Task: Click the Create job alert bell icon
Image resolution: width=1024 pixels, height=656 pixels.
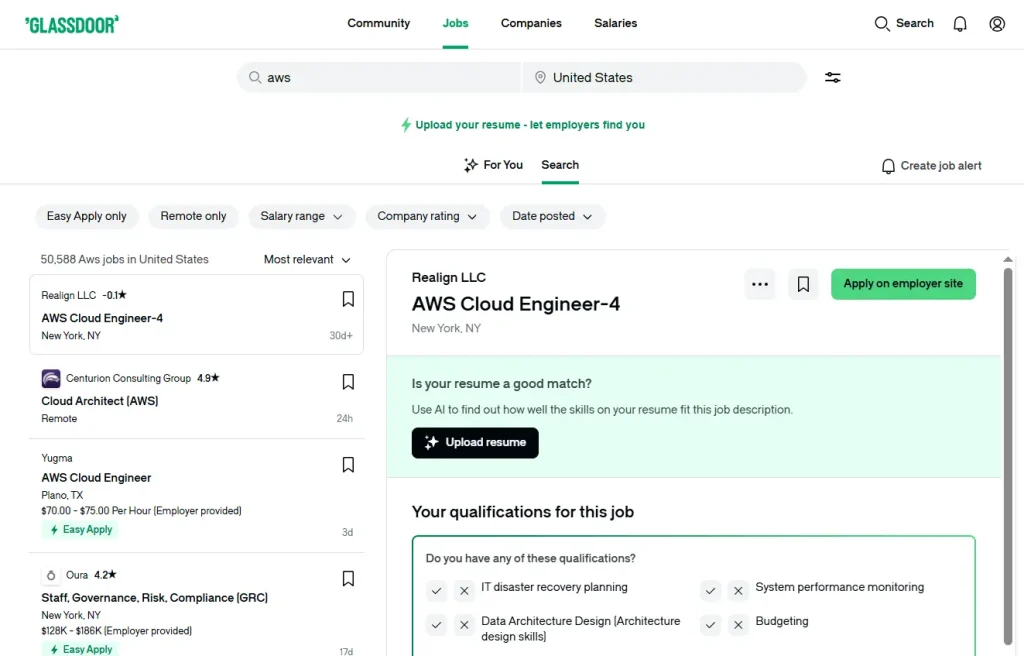Action: 888,166
